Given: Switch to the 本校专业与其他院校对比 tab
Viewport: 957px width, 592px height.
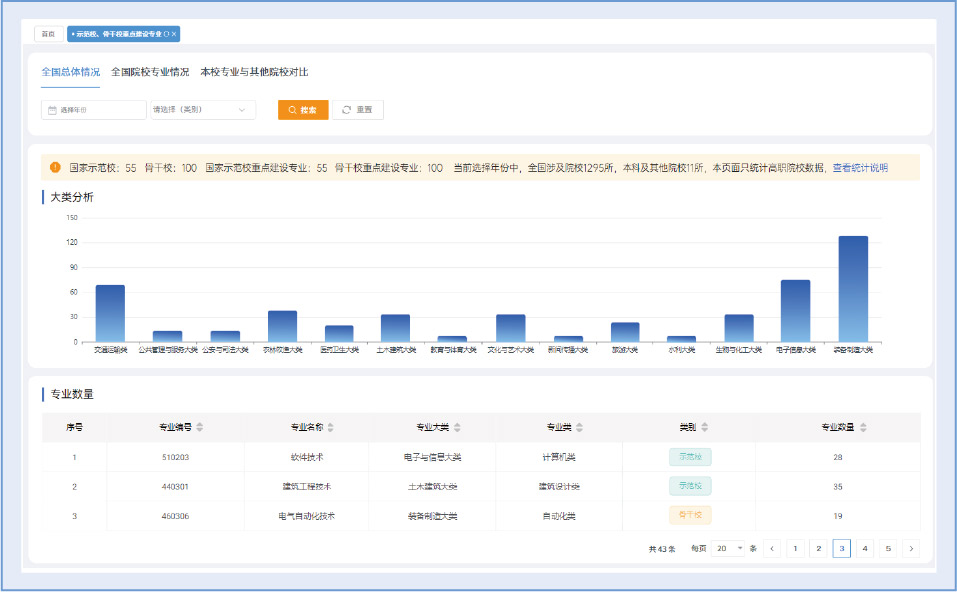Looking at the screenshot, I should pos(254,72).
